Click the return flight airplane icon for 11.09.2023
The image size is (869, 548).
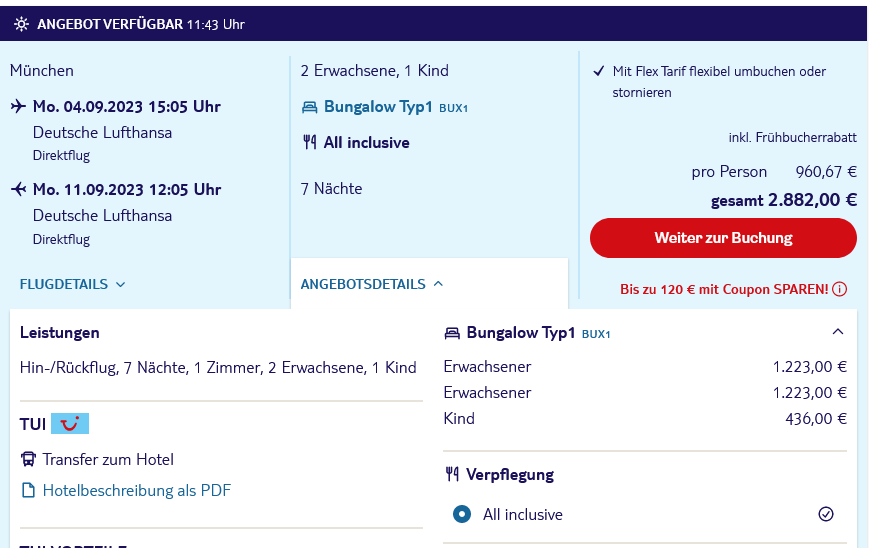pyautogui.click(x=18, y=190)
